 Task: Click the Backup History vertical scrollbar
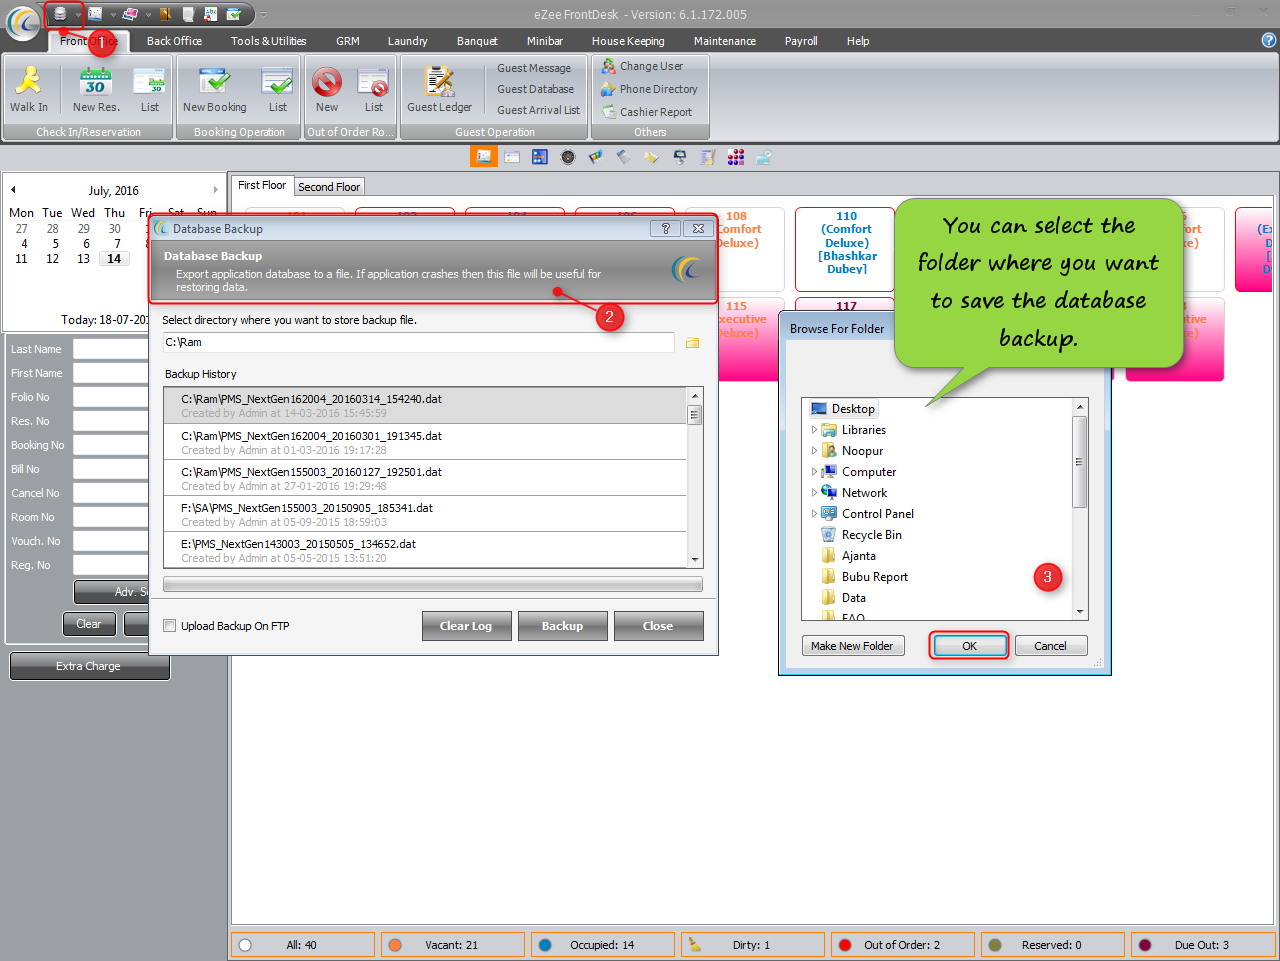coord(695,478)
